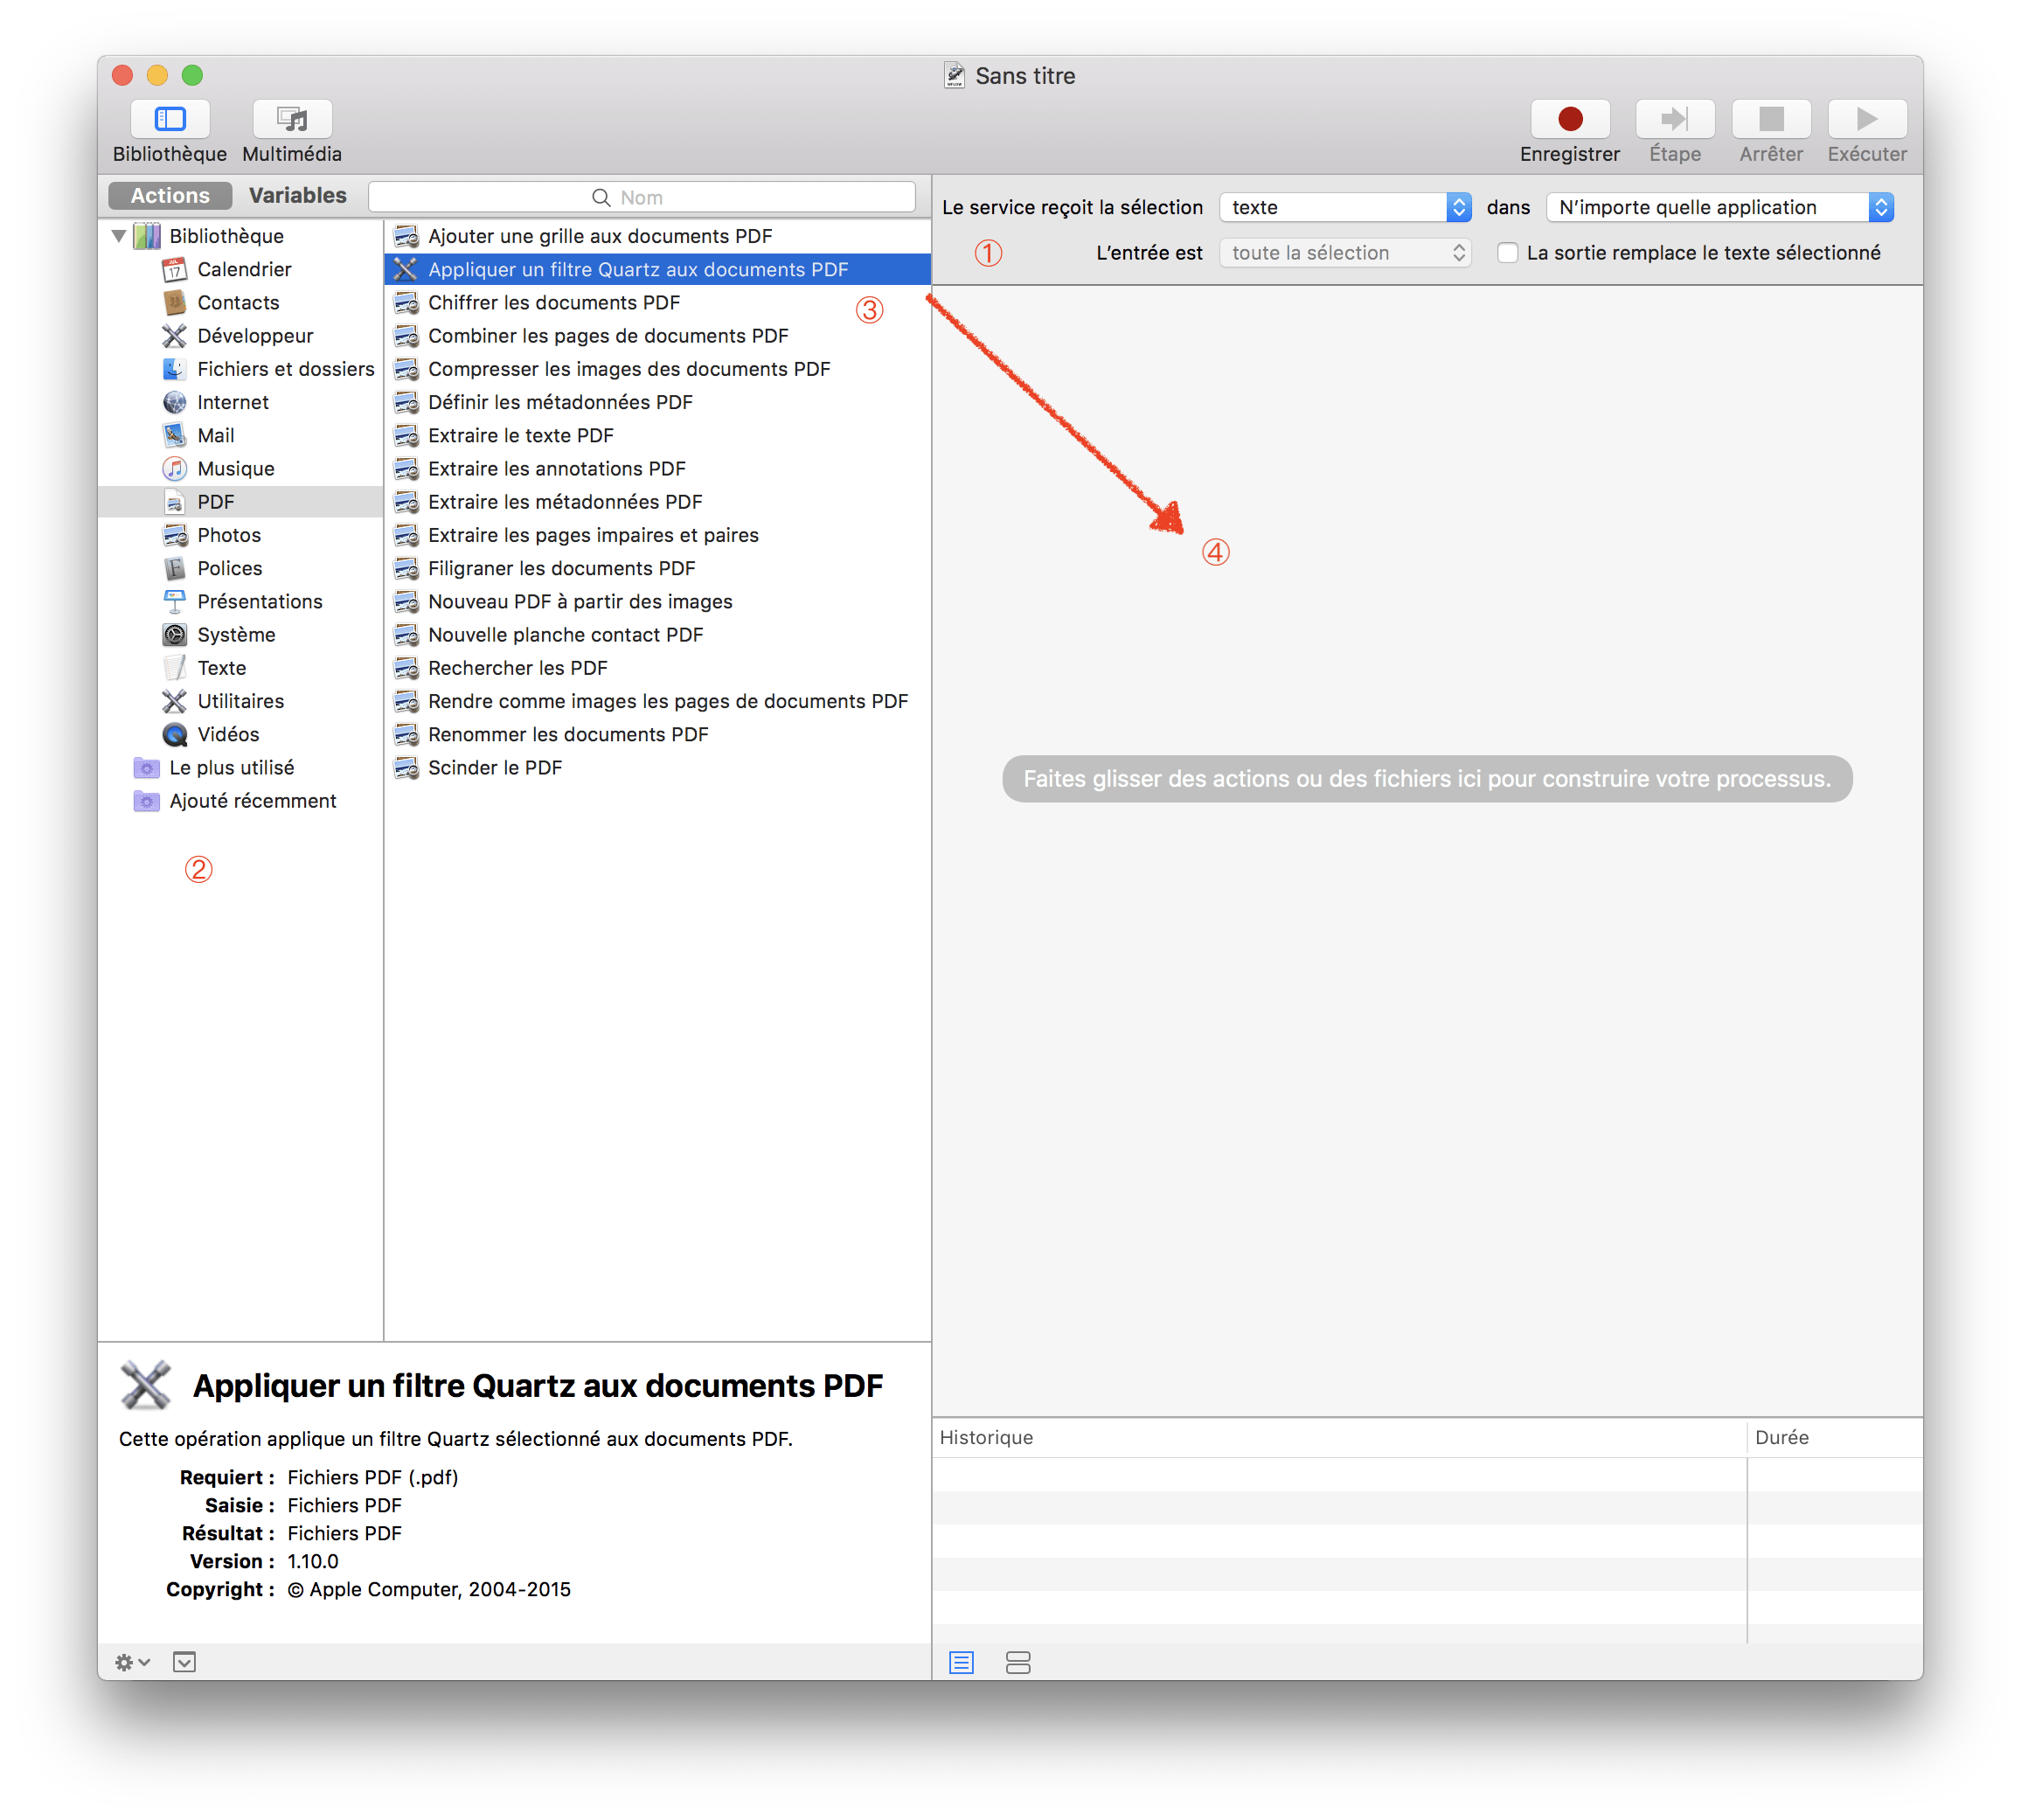The image size is (2021, 1820).
Task: Select Extraire le texte PDF
Action: [657, 435]
